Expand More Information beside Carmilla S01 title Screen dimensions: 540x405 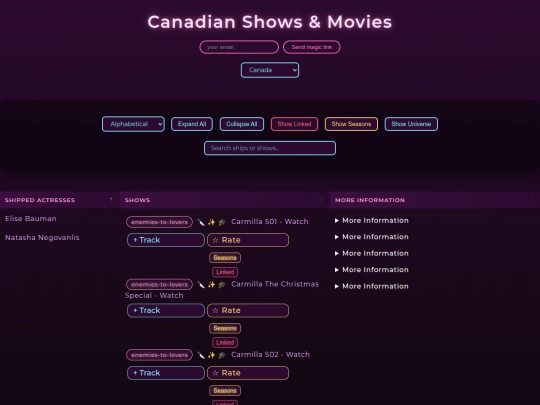point(372,220)
